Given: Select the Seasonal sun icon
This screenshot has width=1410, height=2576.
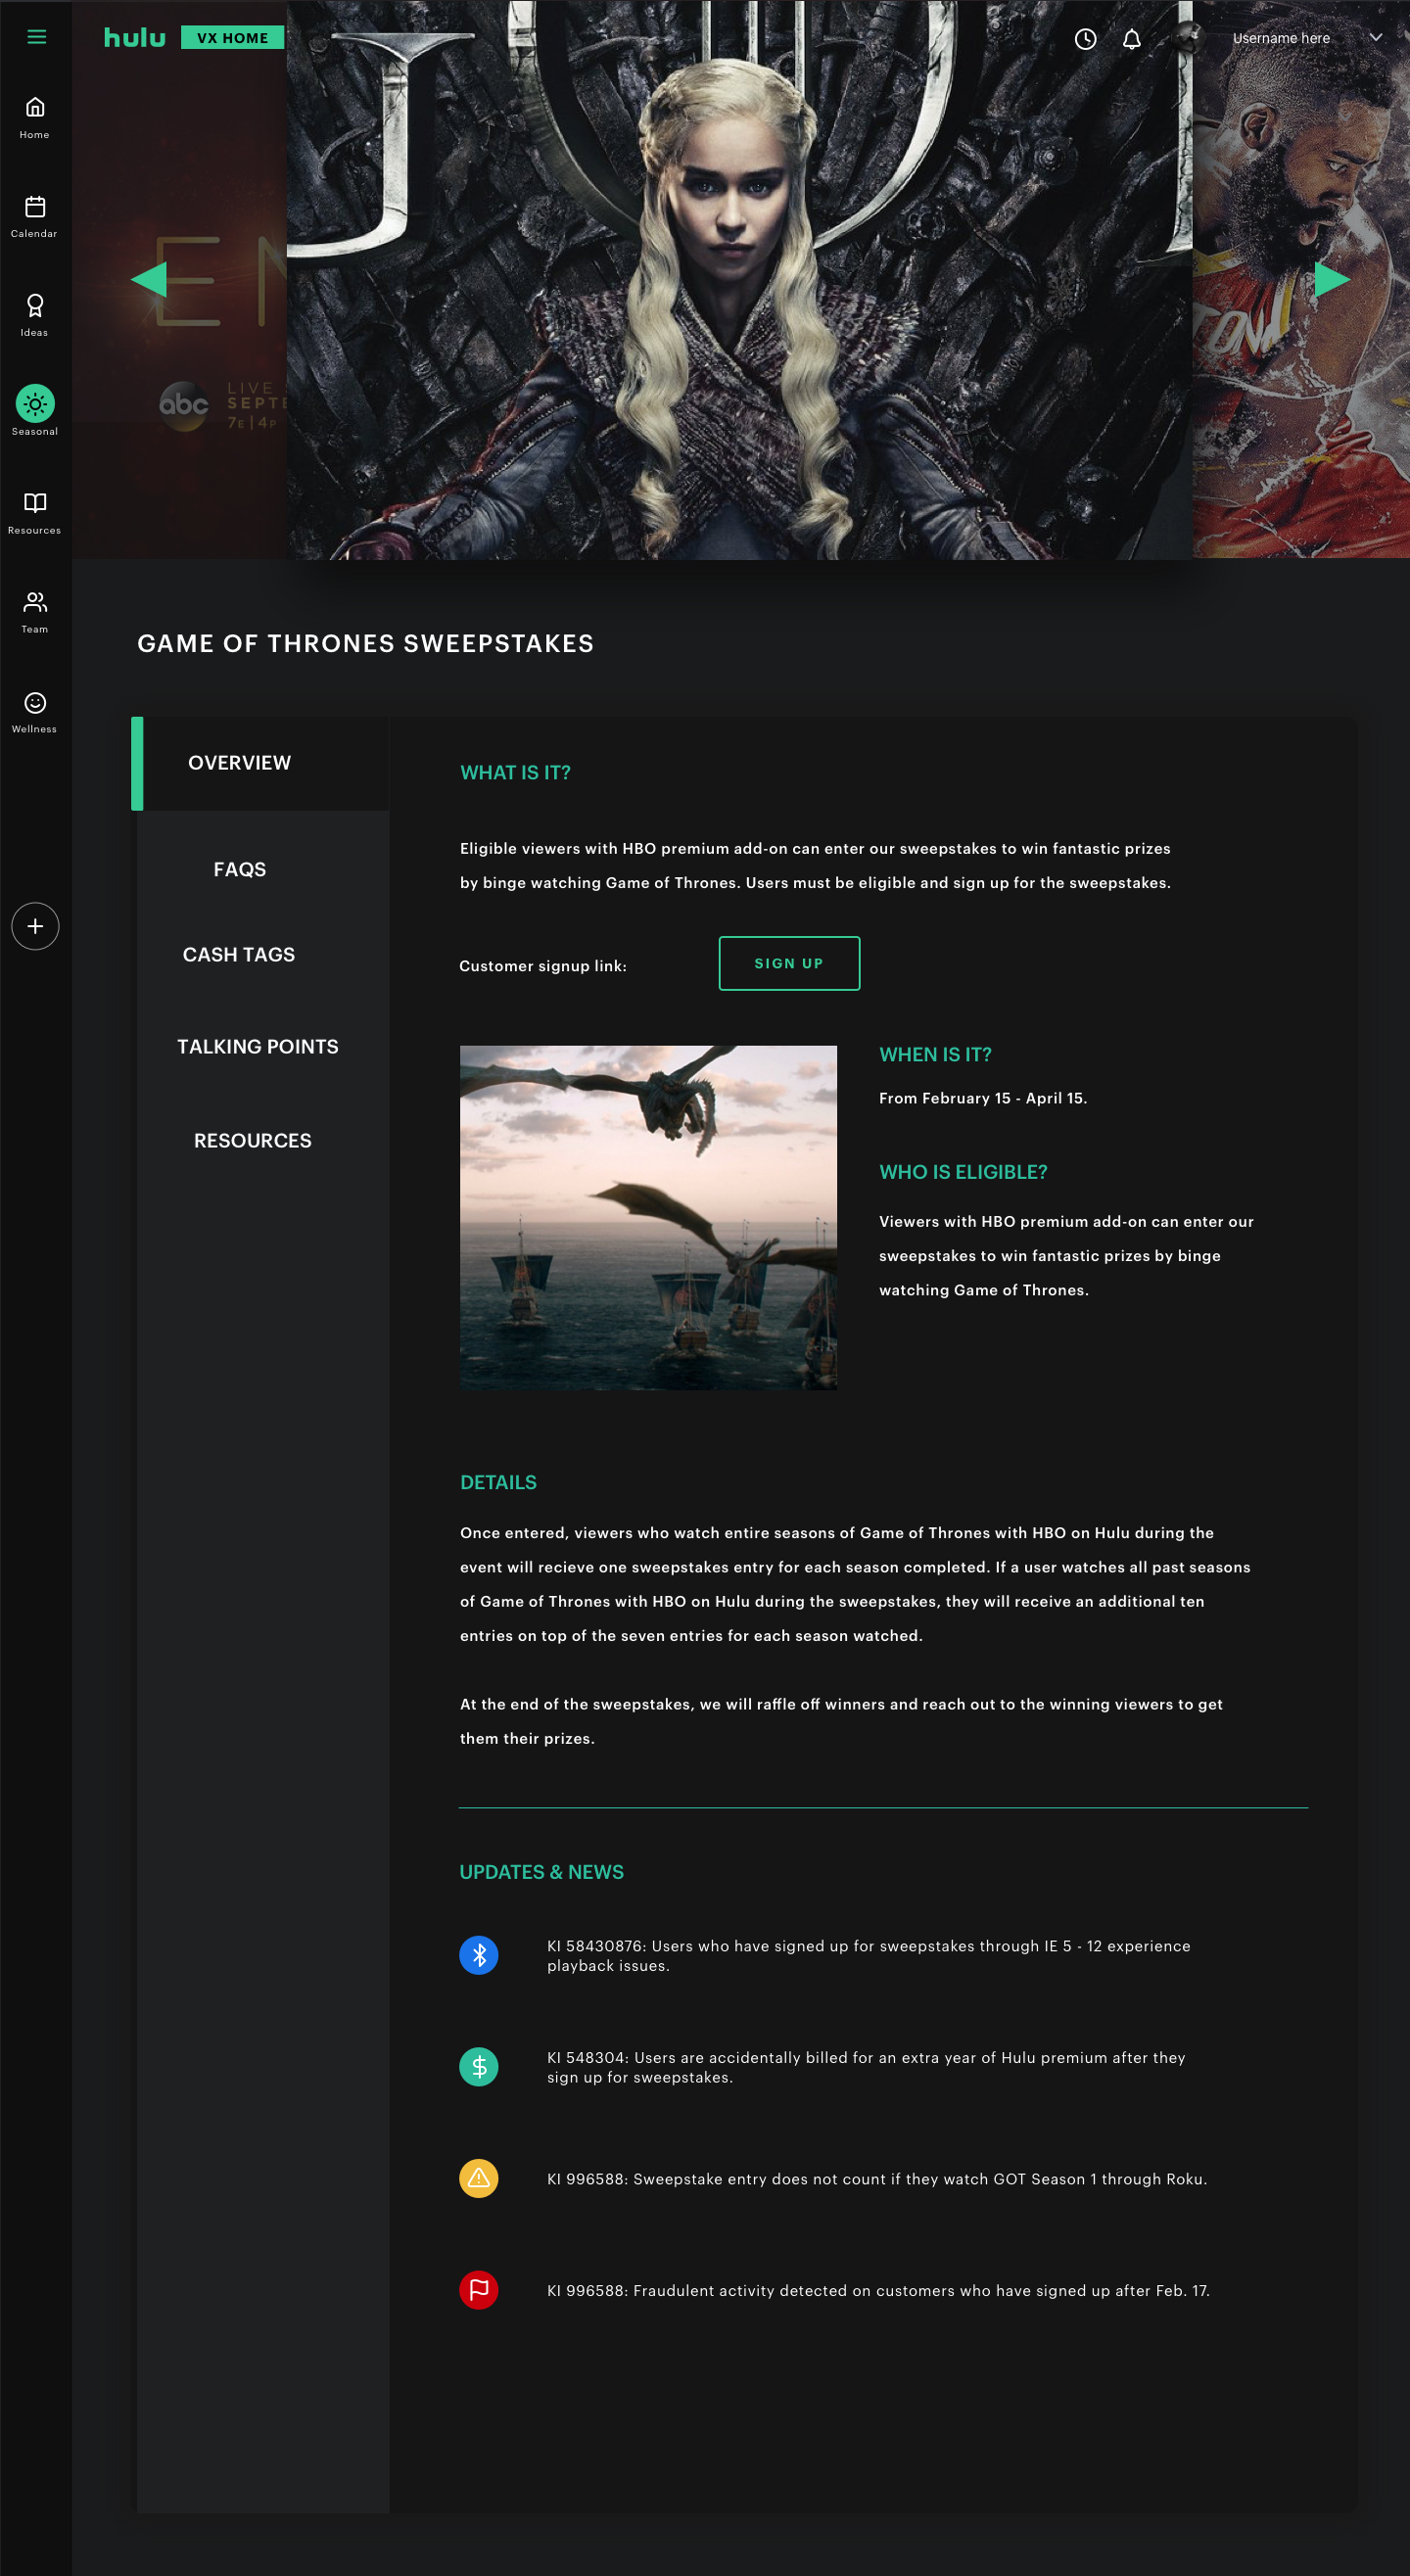Looking at the screenshot, I should tap(35, 404).
